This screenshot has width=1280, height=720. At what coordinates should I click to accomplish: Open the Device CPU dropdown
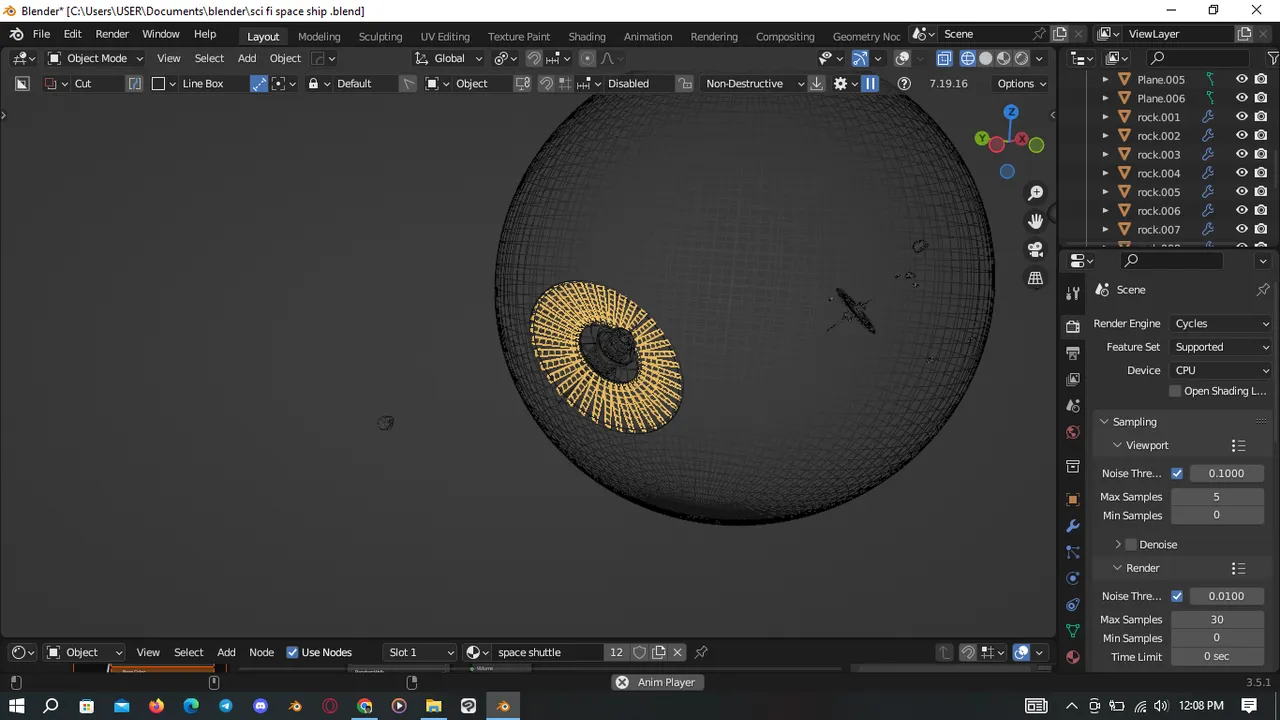(1221, 370)
